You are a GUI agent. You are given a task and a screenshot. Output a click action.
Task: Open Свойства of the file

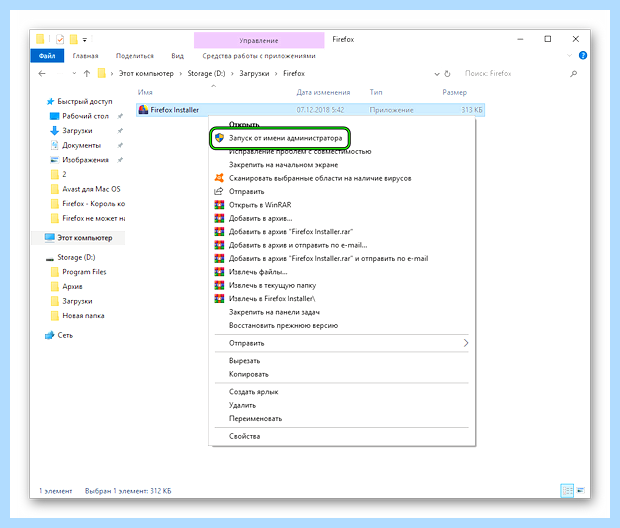pos(244,436)
